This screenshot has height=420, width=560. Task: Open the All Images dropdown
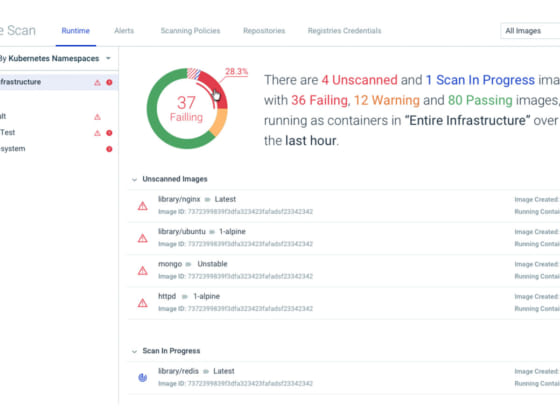530,31
